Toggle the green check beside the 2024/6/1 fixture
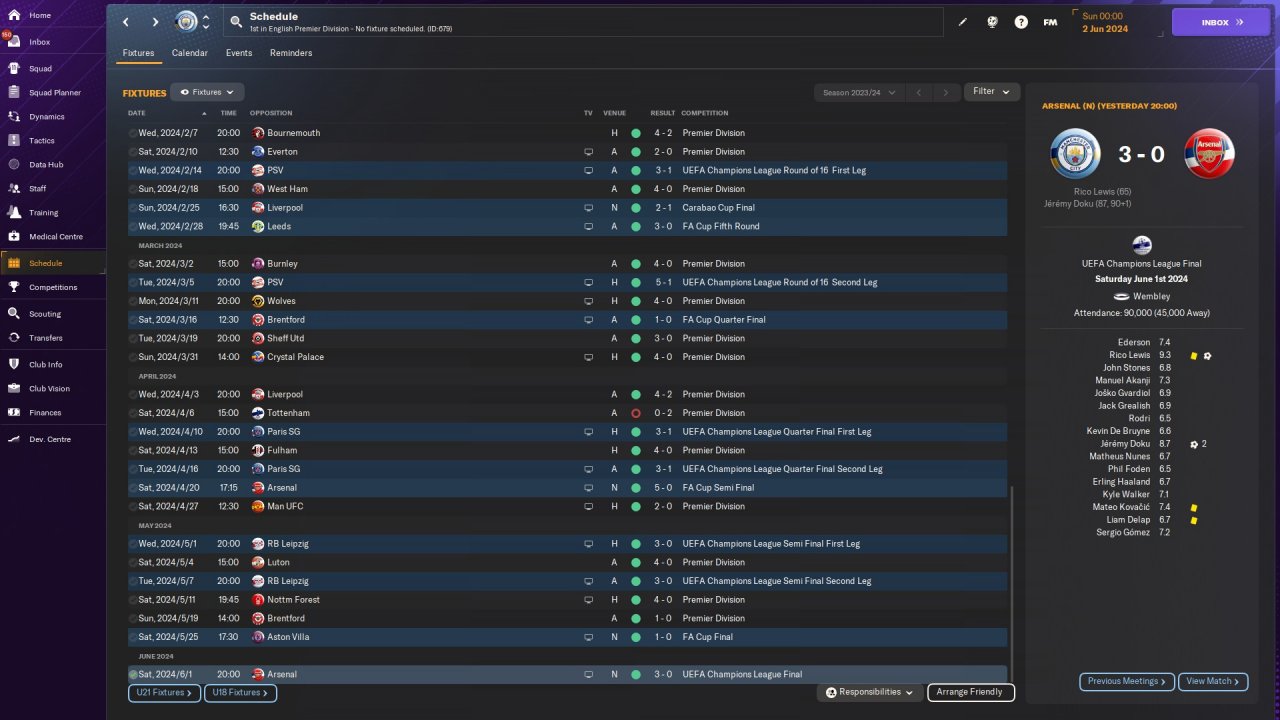This screenshot has width=1280, height=720. click(133, 674)
